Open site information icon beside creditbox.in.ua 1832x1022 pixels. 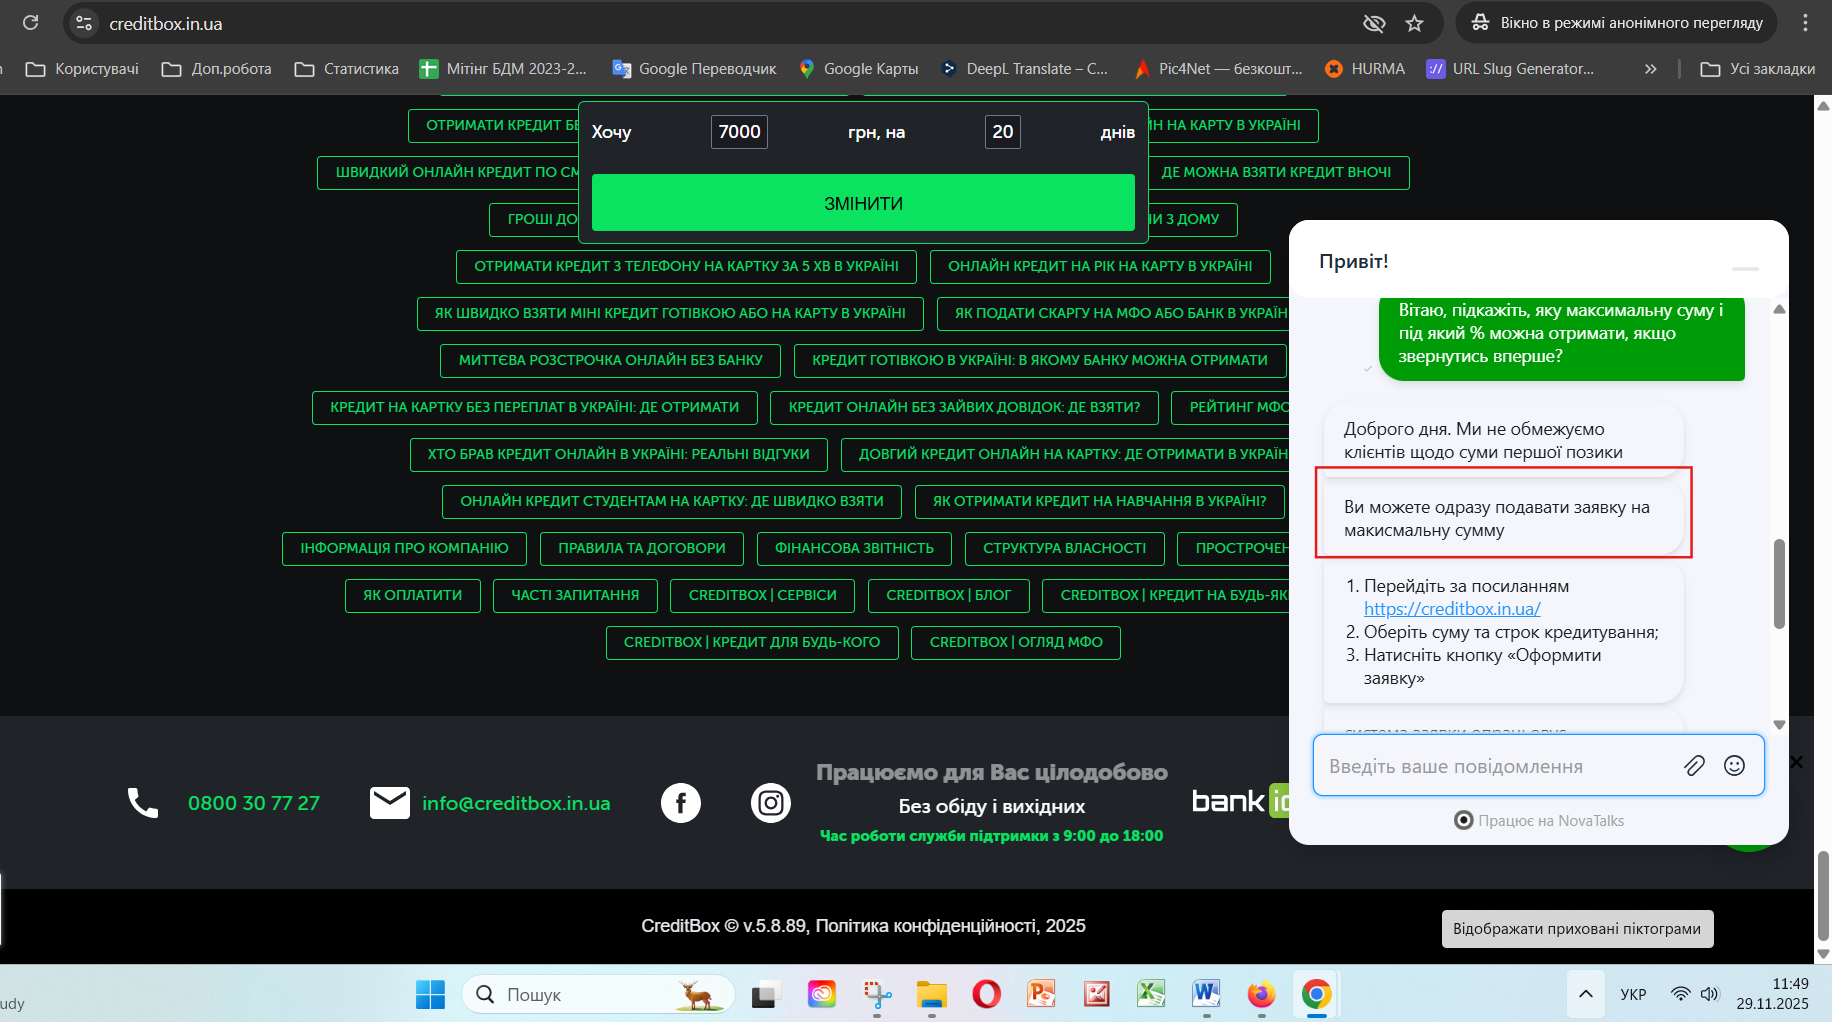click(84, 23)
